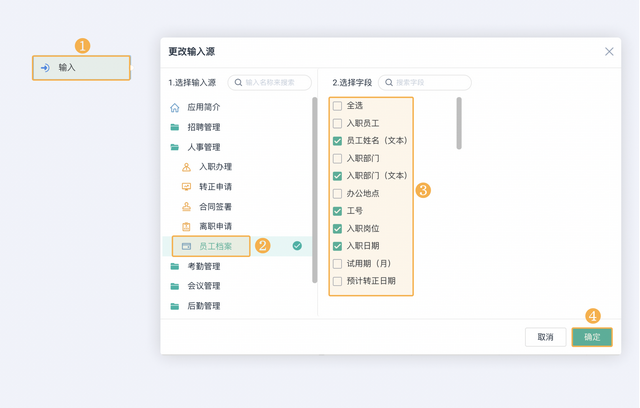The width and height of the screenshot is (640, 408).
Task: Expand the 会议管理 folder
Action: (x=175, y=286)
